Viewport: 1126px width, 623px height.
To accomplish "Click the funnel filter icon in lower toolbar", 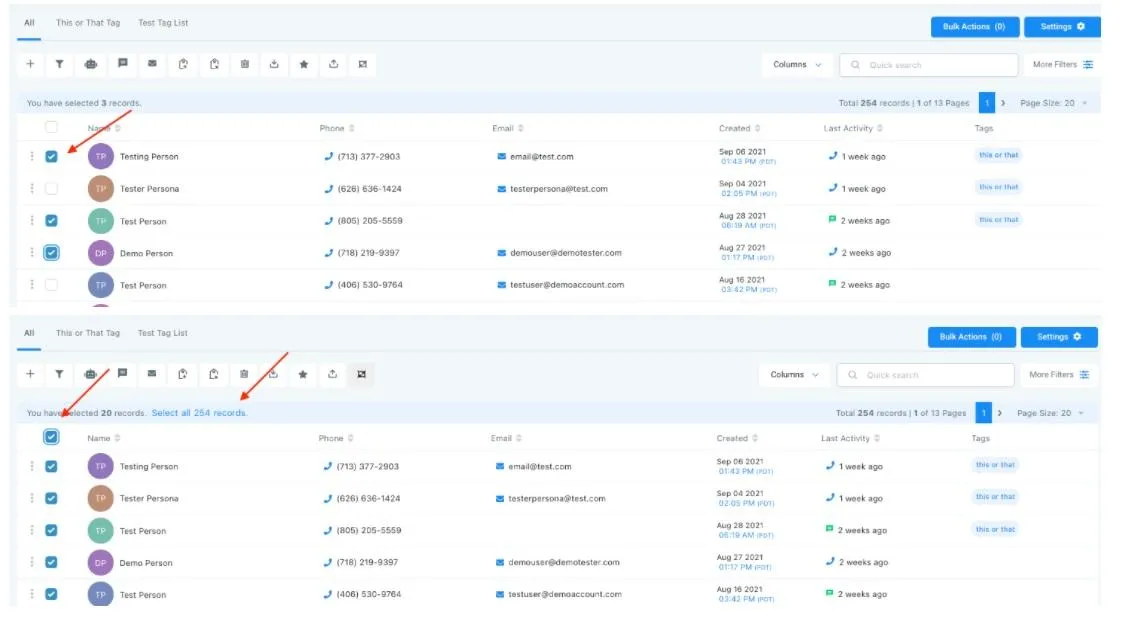I will coord(60,374).
